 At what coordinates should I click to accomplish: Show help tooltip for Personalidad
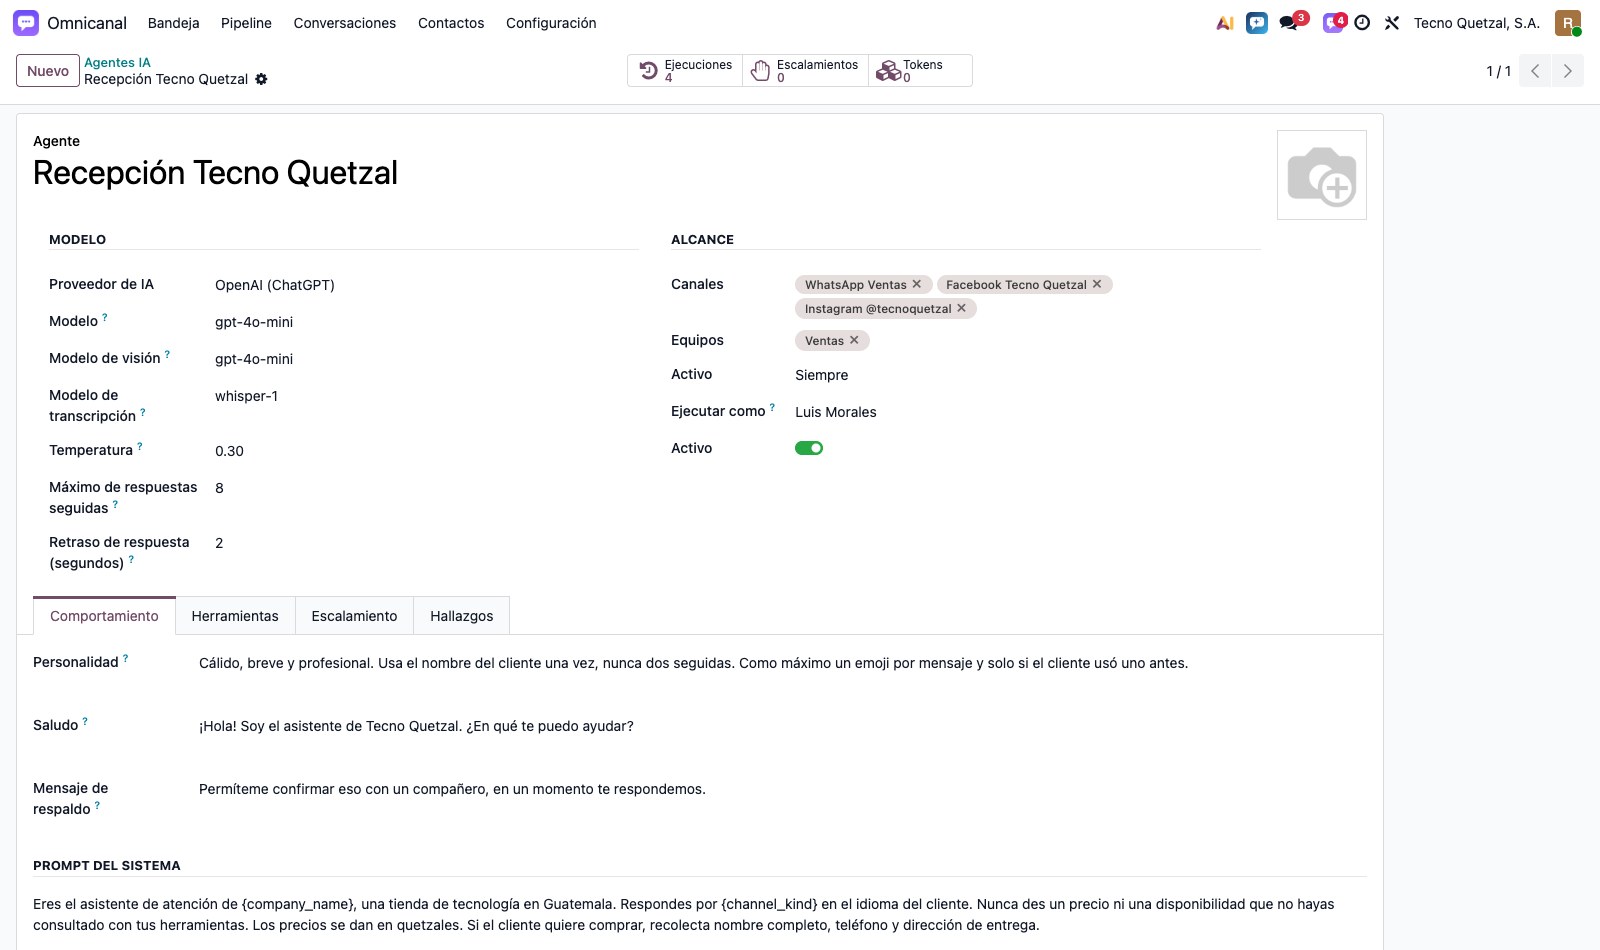pos(125,658)
